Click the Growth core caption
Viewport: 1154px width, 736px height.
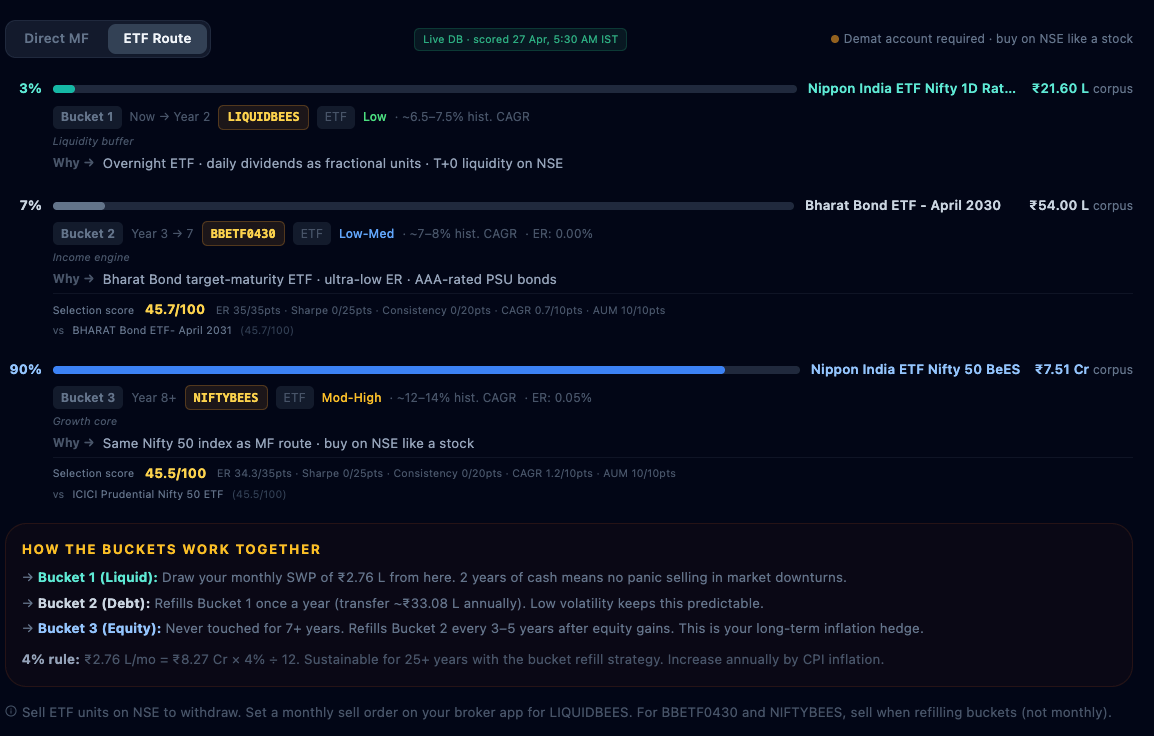[x=85, y=422]
